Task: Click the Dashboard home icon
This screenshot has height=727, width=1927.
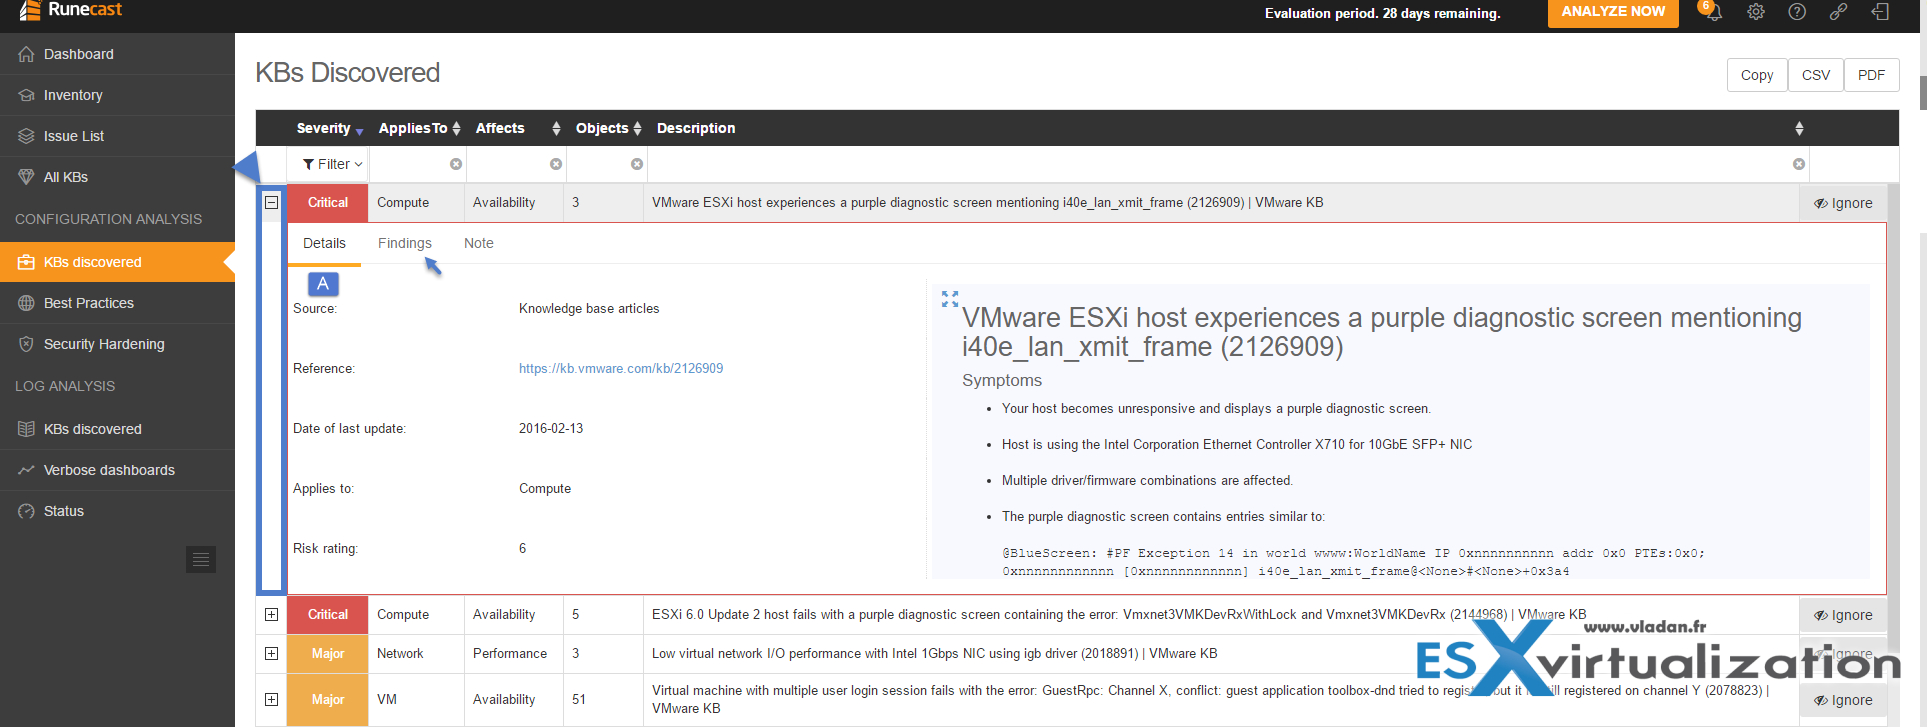Action: 26,54
